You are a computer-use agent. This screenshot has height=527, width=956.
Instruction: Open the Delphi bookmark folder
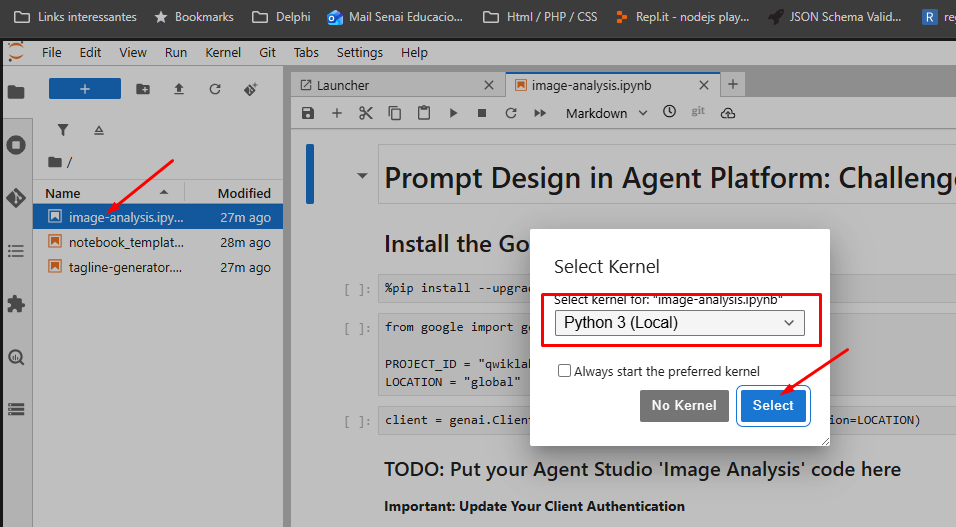(x=282, y=17)
